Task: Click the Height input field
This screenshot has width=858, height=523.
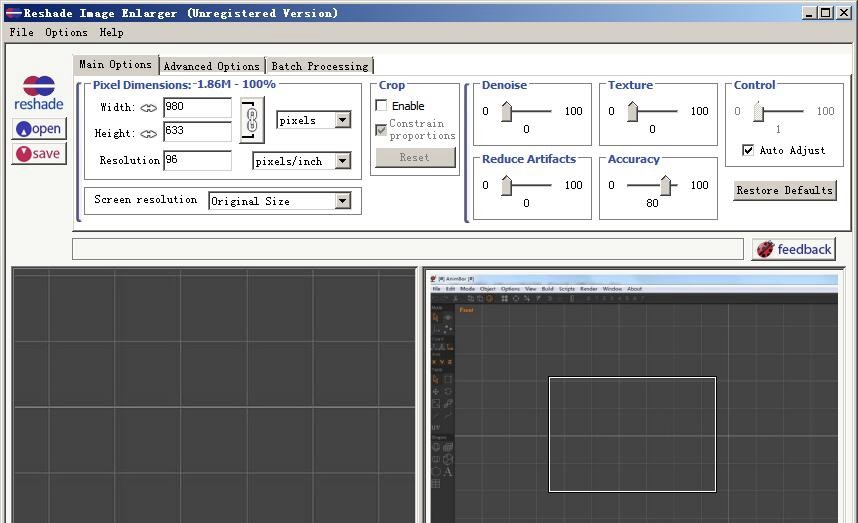Action: (x=198, y=131)
